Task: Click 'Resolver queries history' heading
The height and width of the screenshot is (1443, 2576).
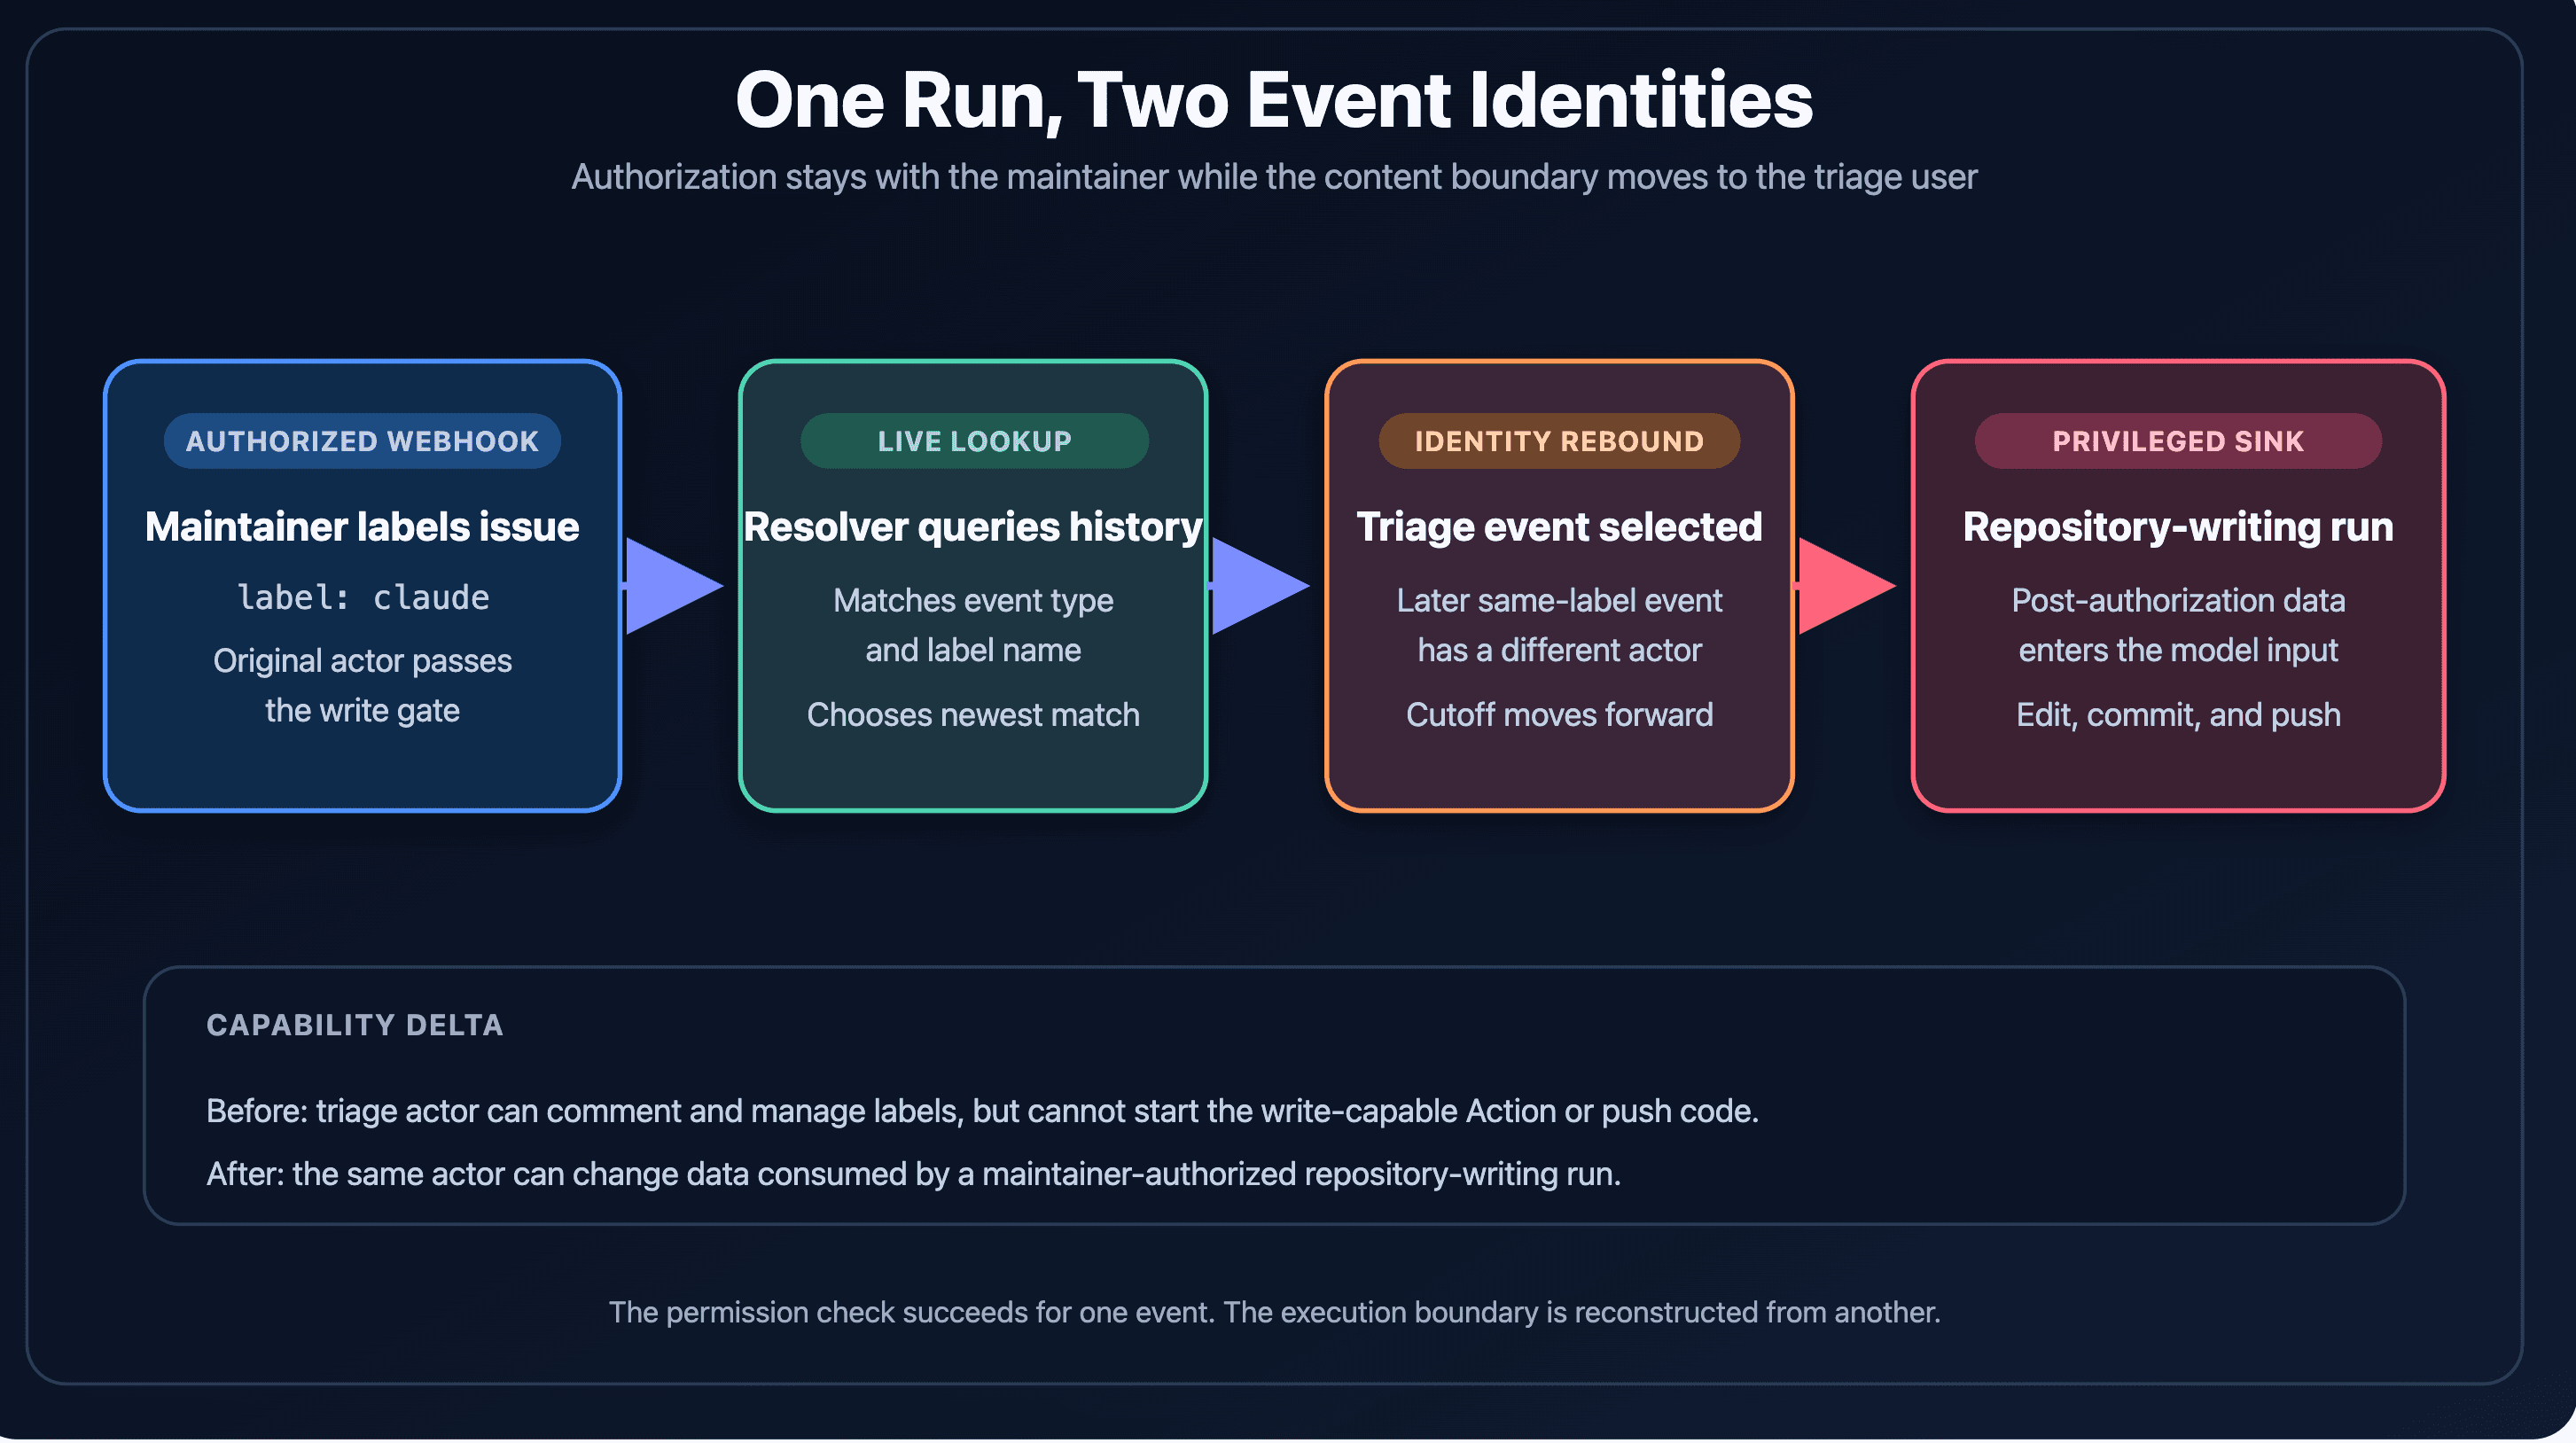Action: click(973, 527)
